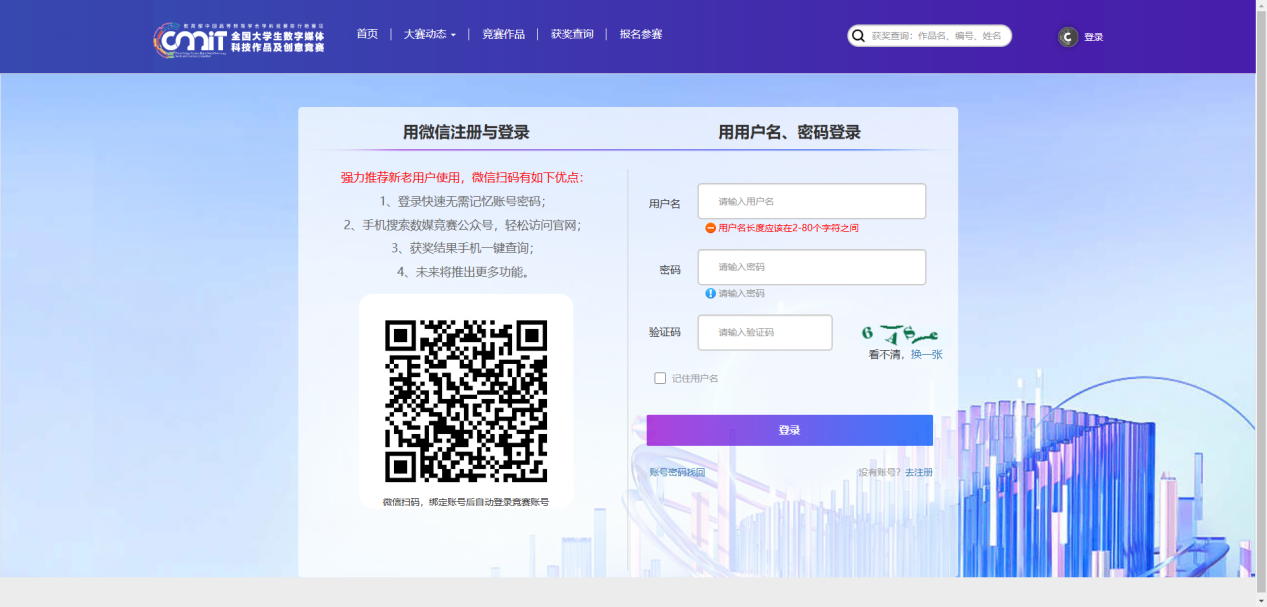Click the red username error icon
The width and height of the screenshot is (1267, 607).
tap(710, 228)
